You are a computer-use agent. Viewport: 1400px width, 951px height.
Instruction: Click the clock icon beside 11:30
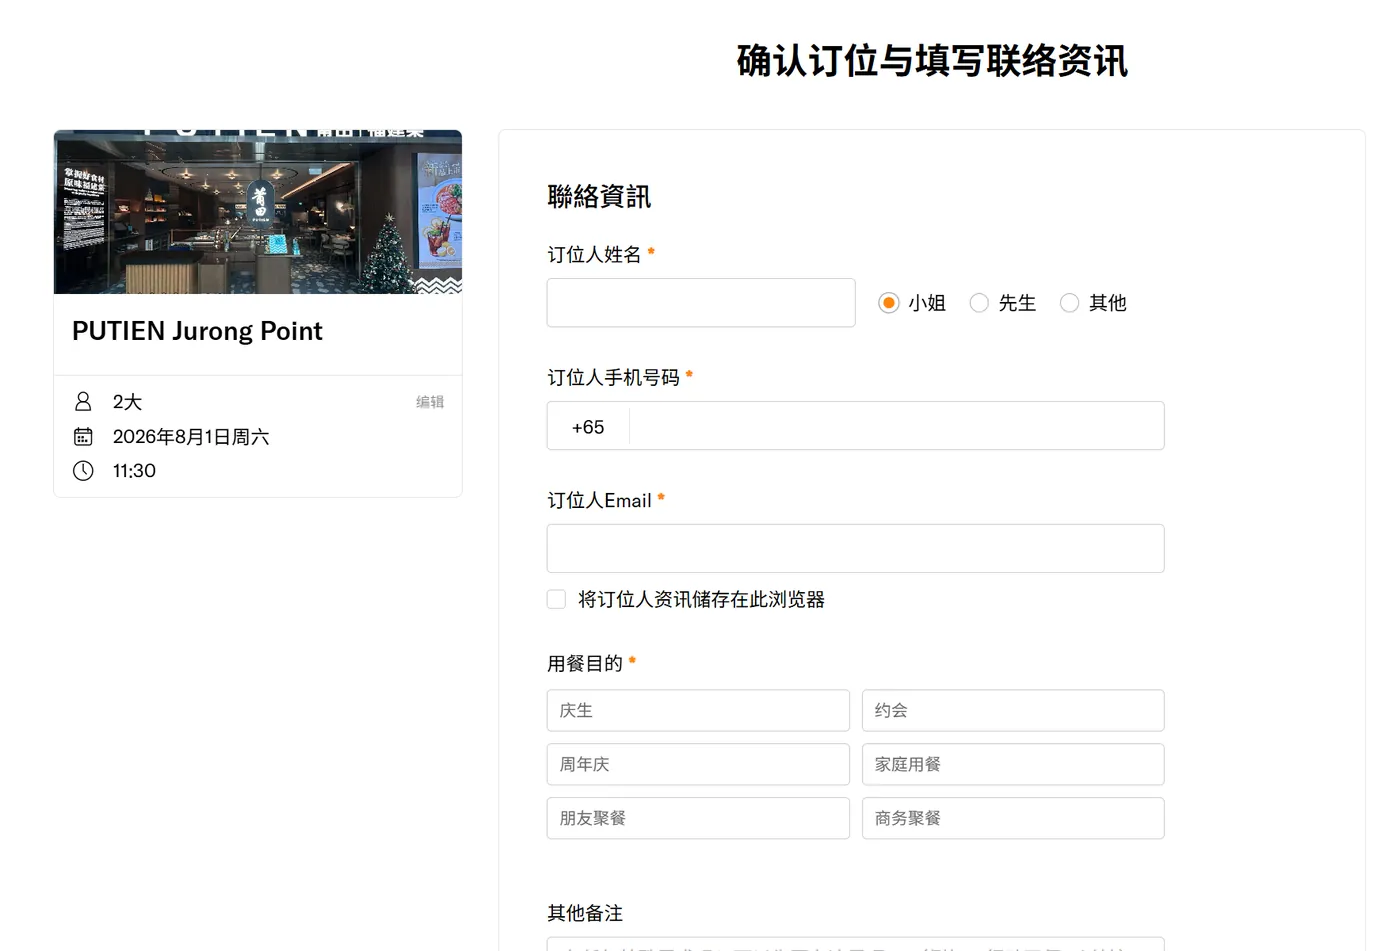(83, 471)
